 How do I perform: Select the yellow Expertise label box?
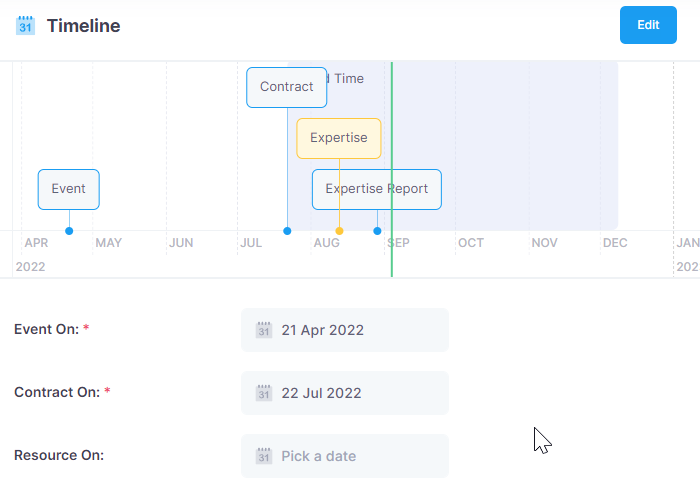point(339,138)
